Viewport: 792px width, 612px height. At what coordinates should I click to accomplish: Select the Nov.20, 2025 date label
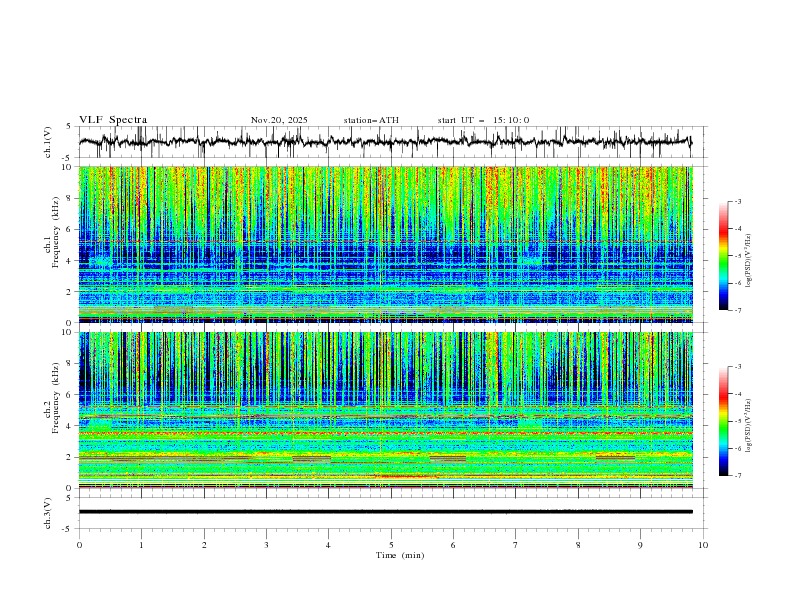[x=279, y=120]
